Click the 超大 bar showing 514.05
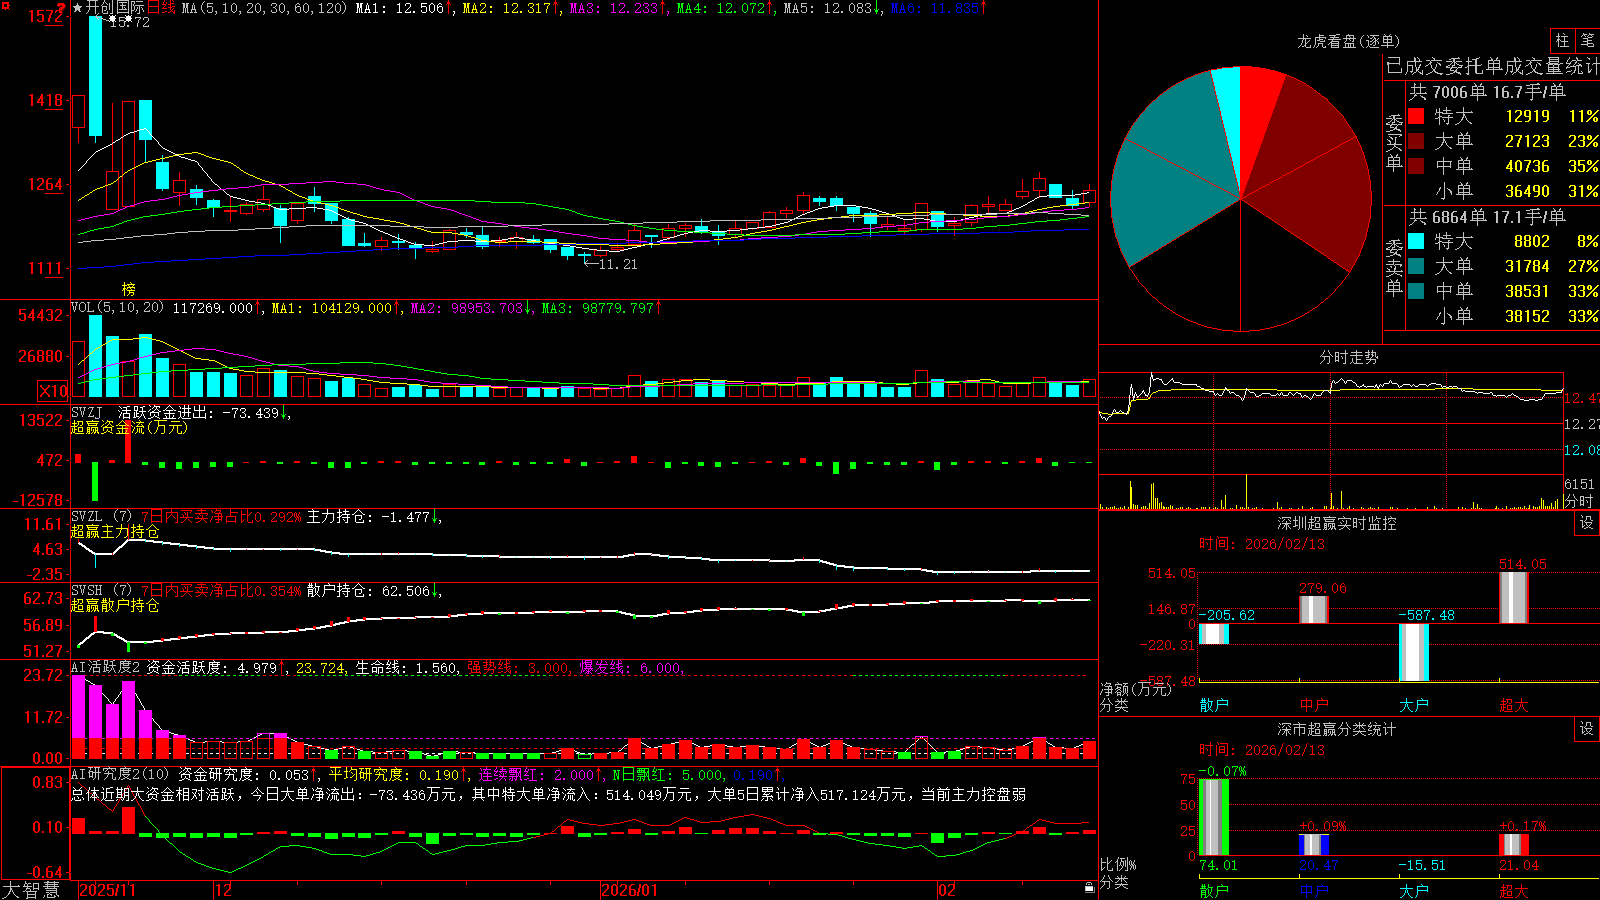The image size is (1600, 900). coord(1514,597)
